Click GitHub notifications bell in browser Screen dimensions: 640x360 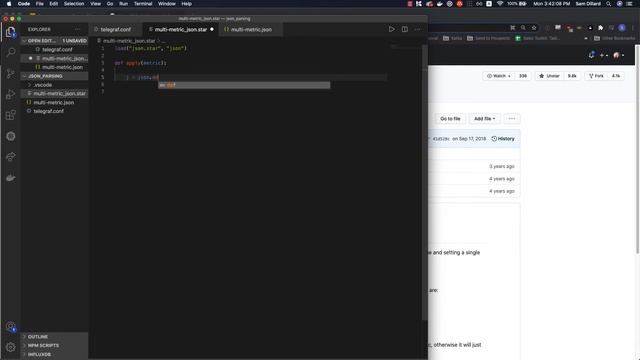pyautogui.click(x=591, y=55)
